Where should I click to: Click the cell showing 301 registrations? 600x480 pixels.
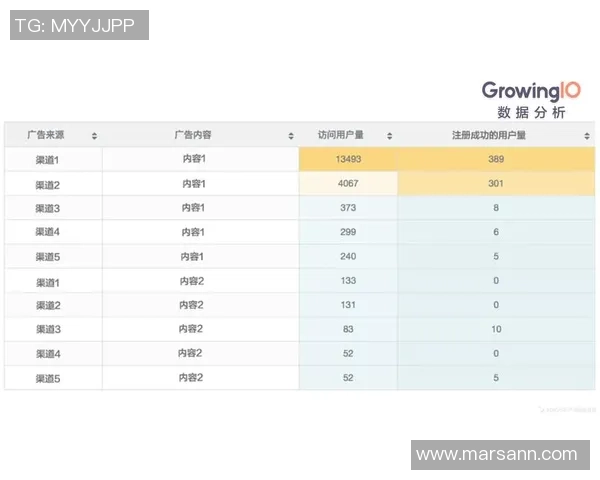pyautogui.click(x=496, y=184)
